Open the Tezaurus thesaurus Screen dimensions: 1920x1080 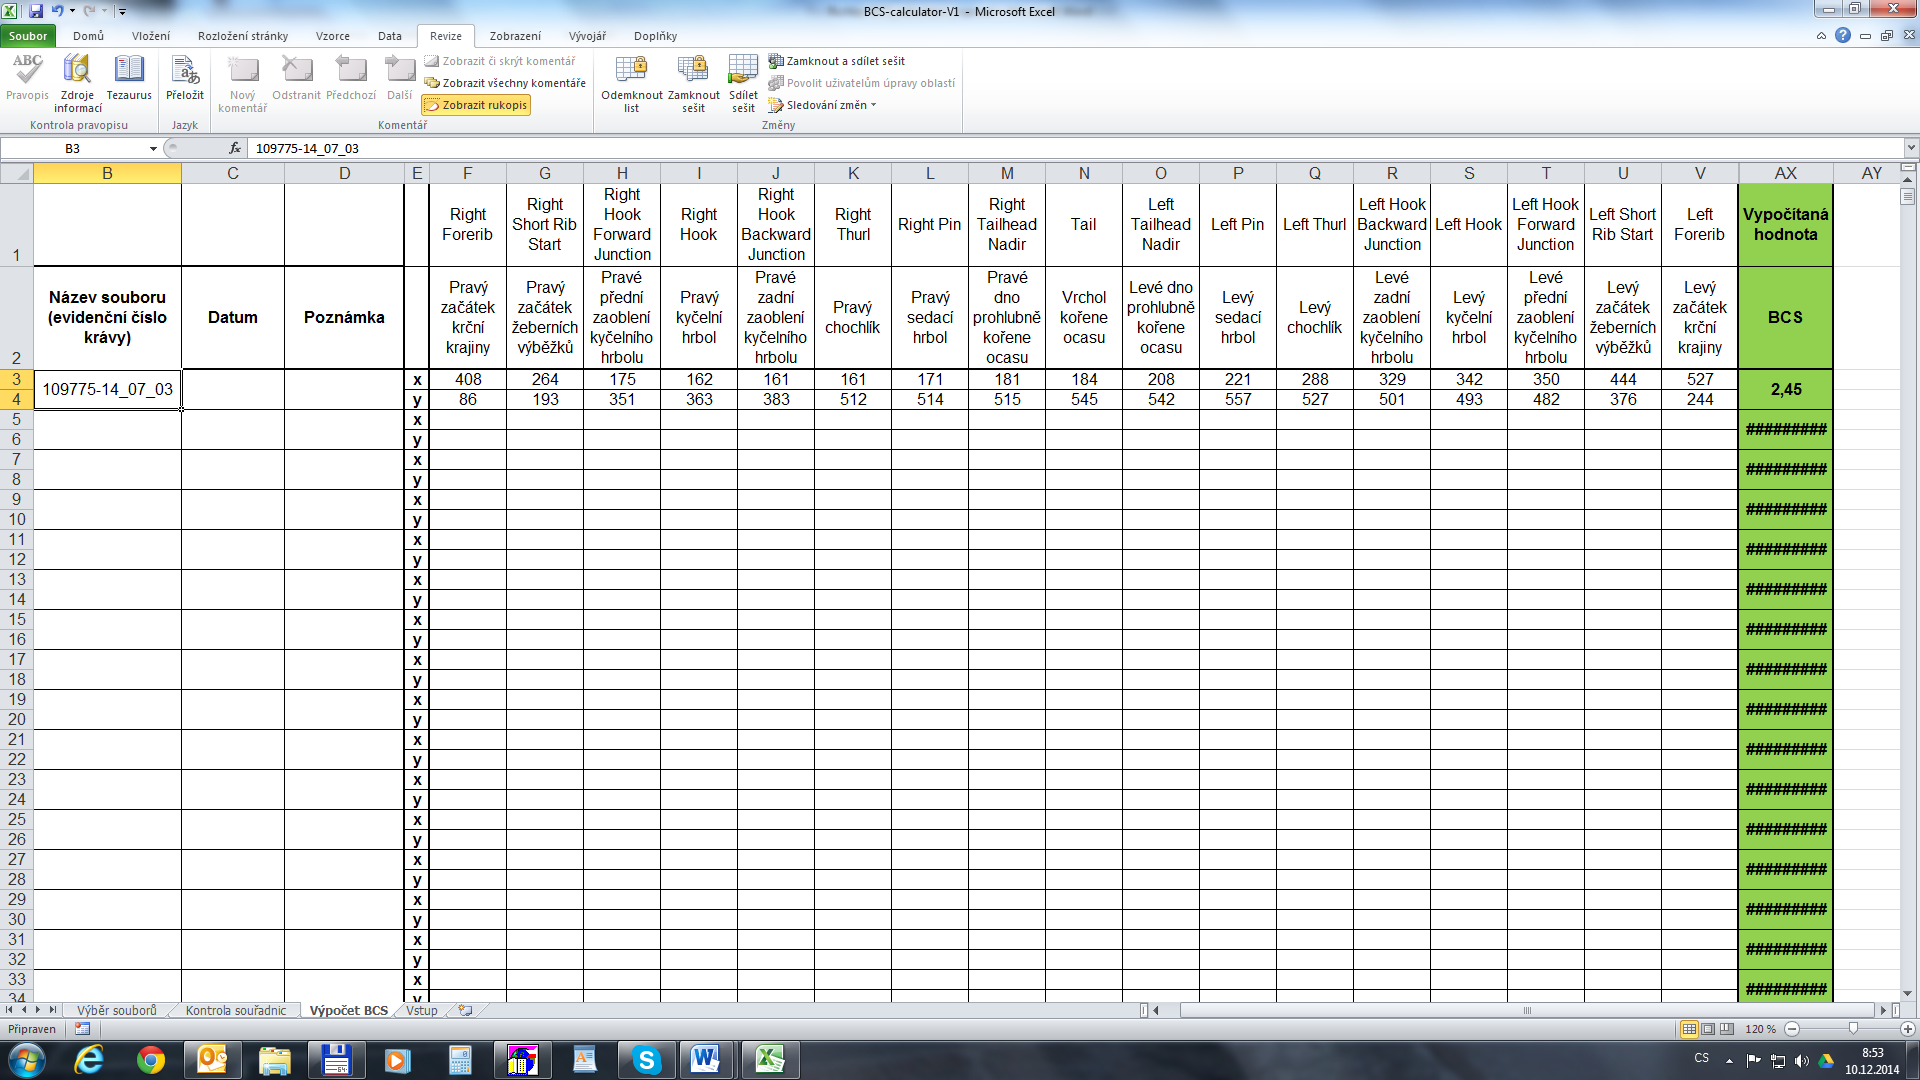point(129,79)
